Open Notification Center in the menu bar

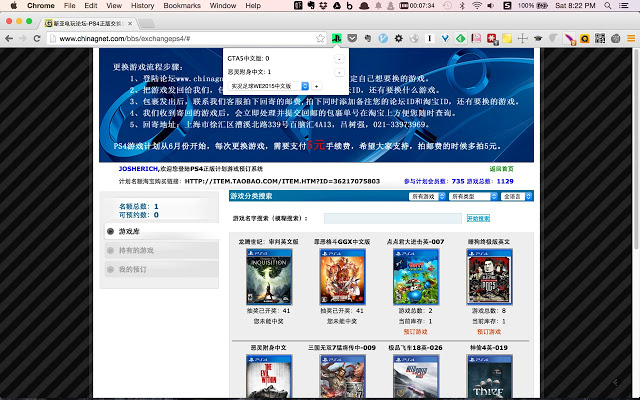pos(623,6)
